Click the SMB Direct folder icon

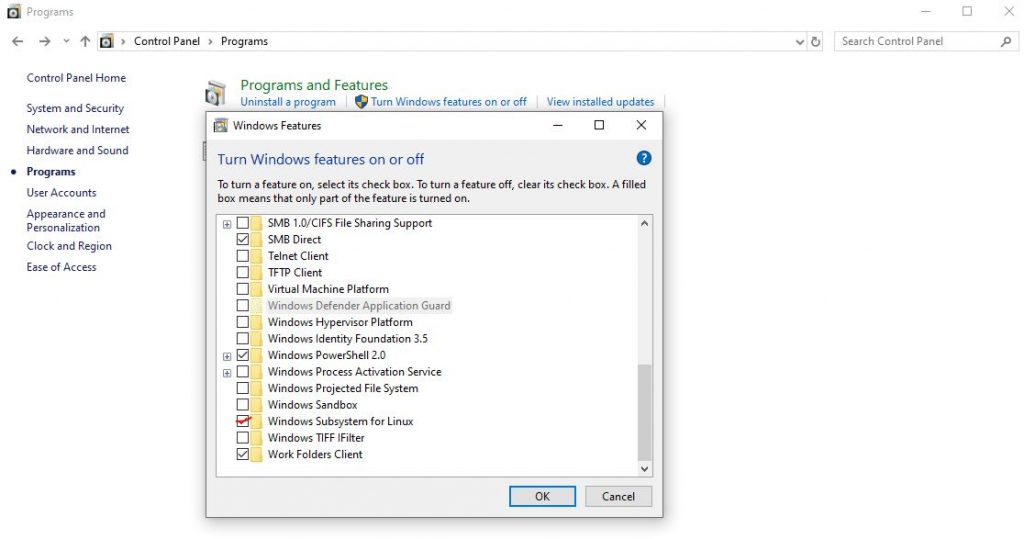257,239
